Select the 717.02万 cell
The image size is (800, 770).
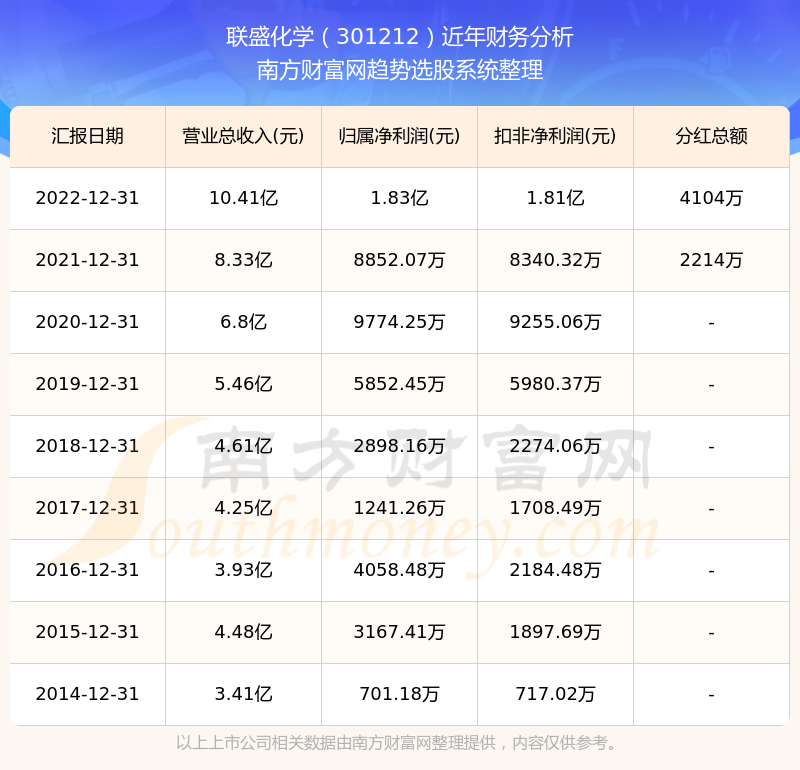tap(555, 694)
